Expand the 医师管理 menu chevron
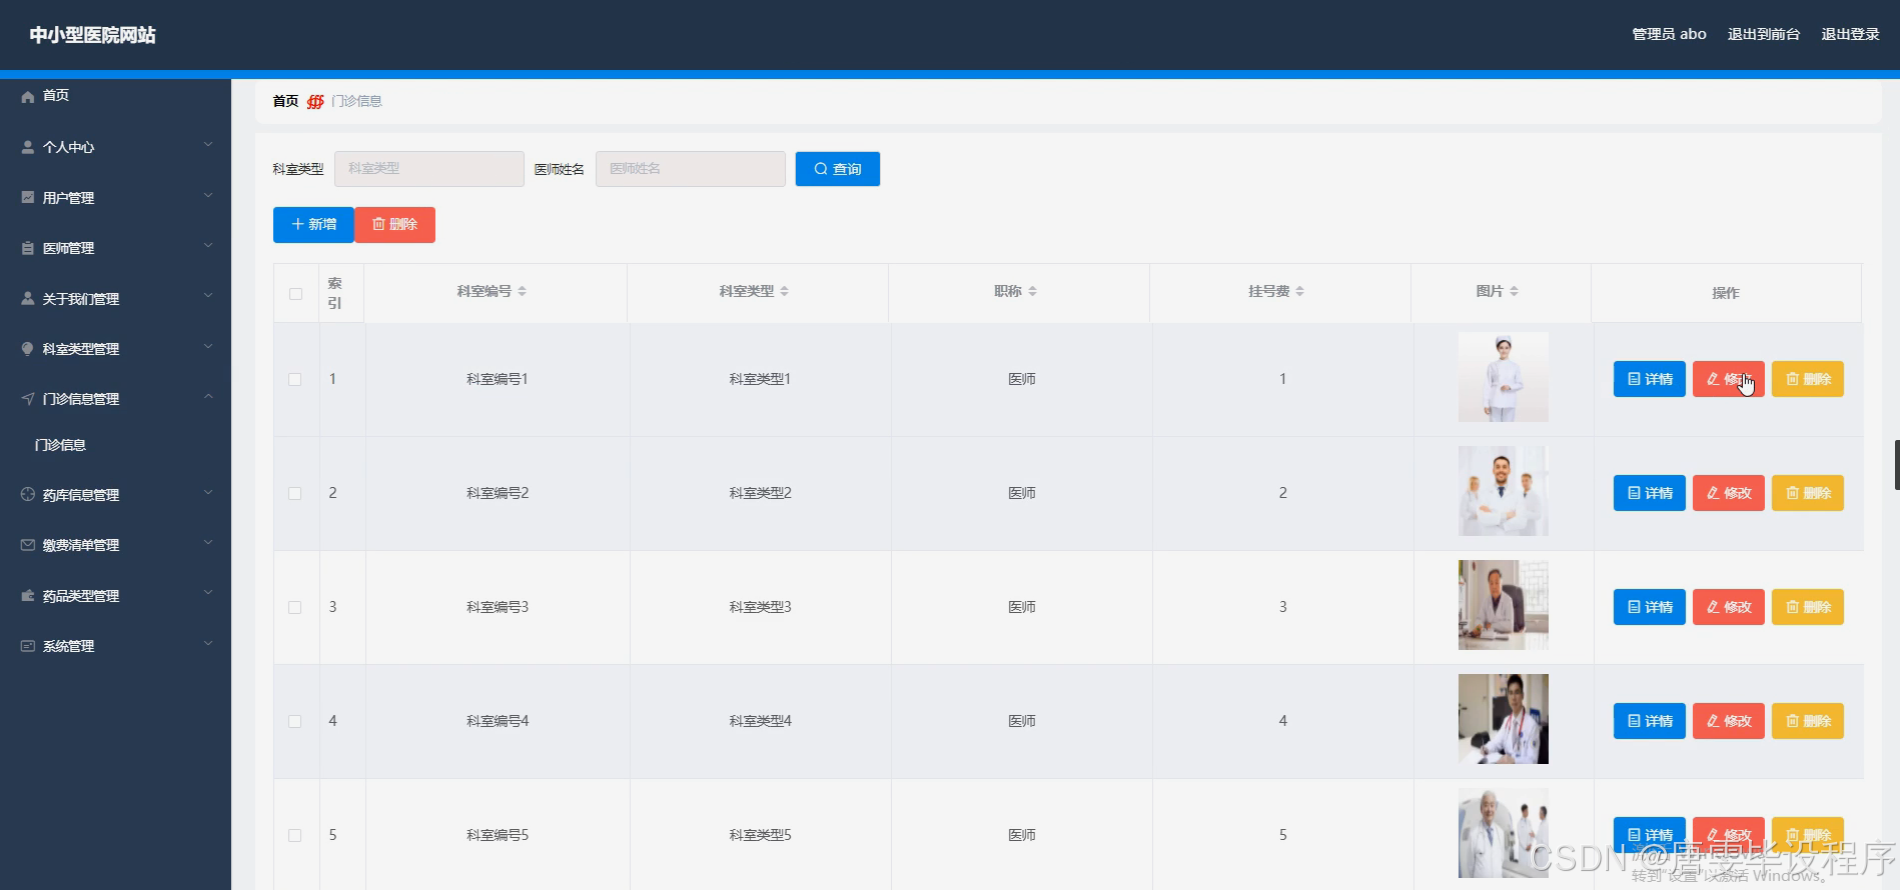The height and width of the screenshot is (890, 1900). [208, 245]
